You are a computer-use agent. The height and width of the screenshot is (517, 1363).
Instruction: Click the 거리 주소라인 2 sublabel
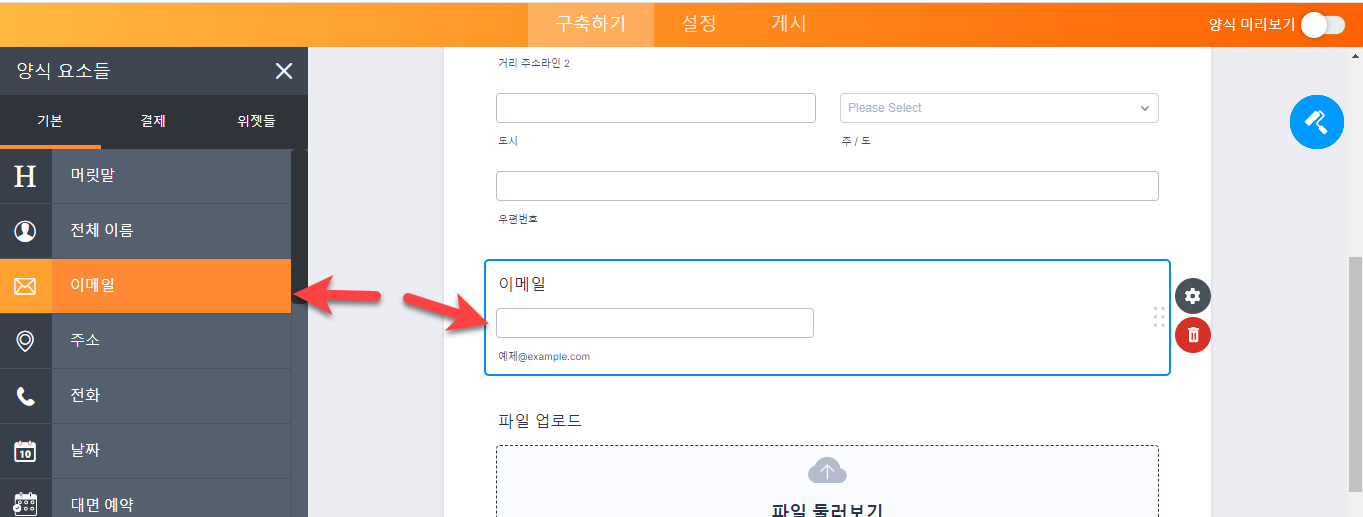pos(534,64)
